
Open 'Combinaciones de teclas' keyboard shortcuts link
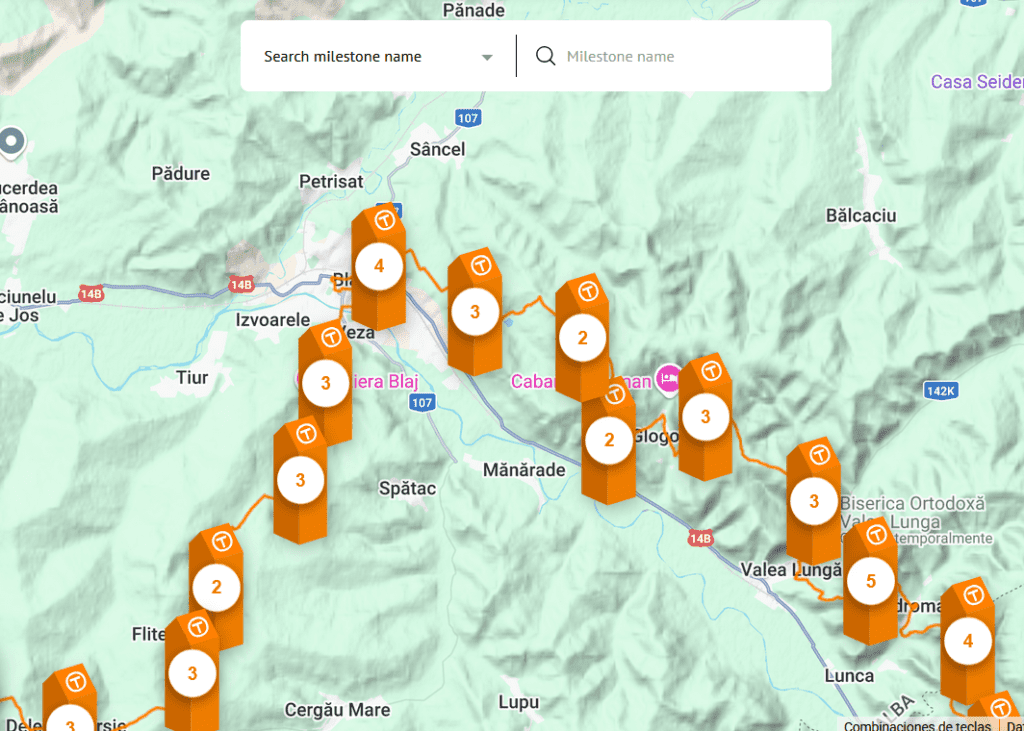pos(916,725)
